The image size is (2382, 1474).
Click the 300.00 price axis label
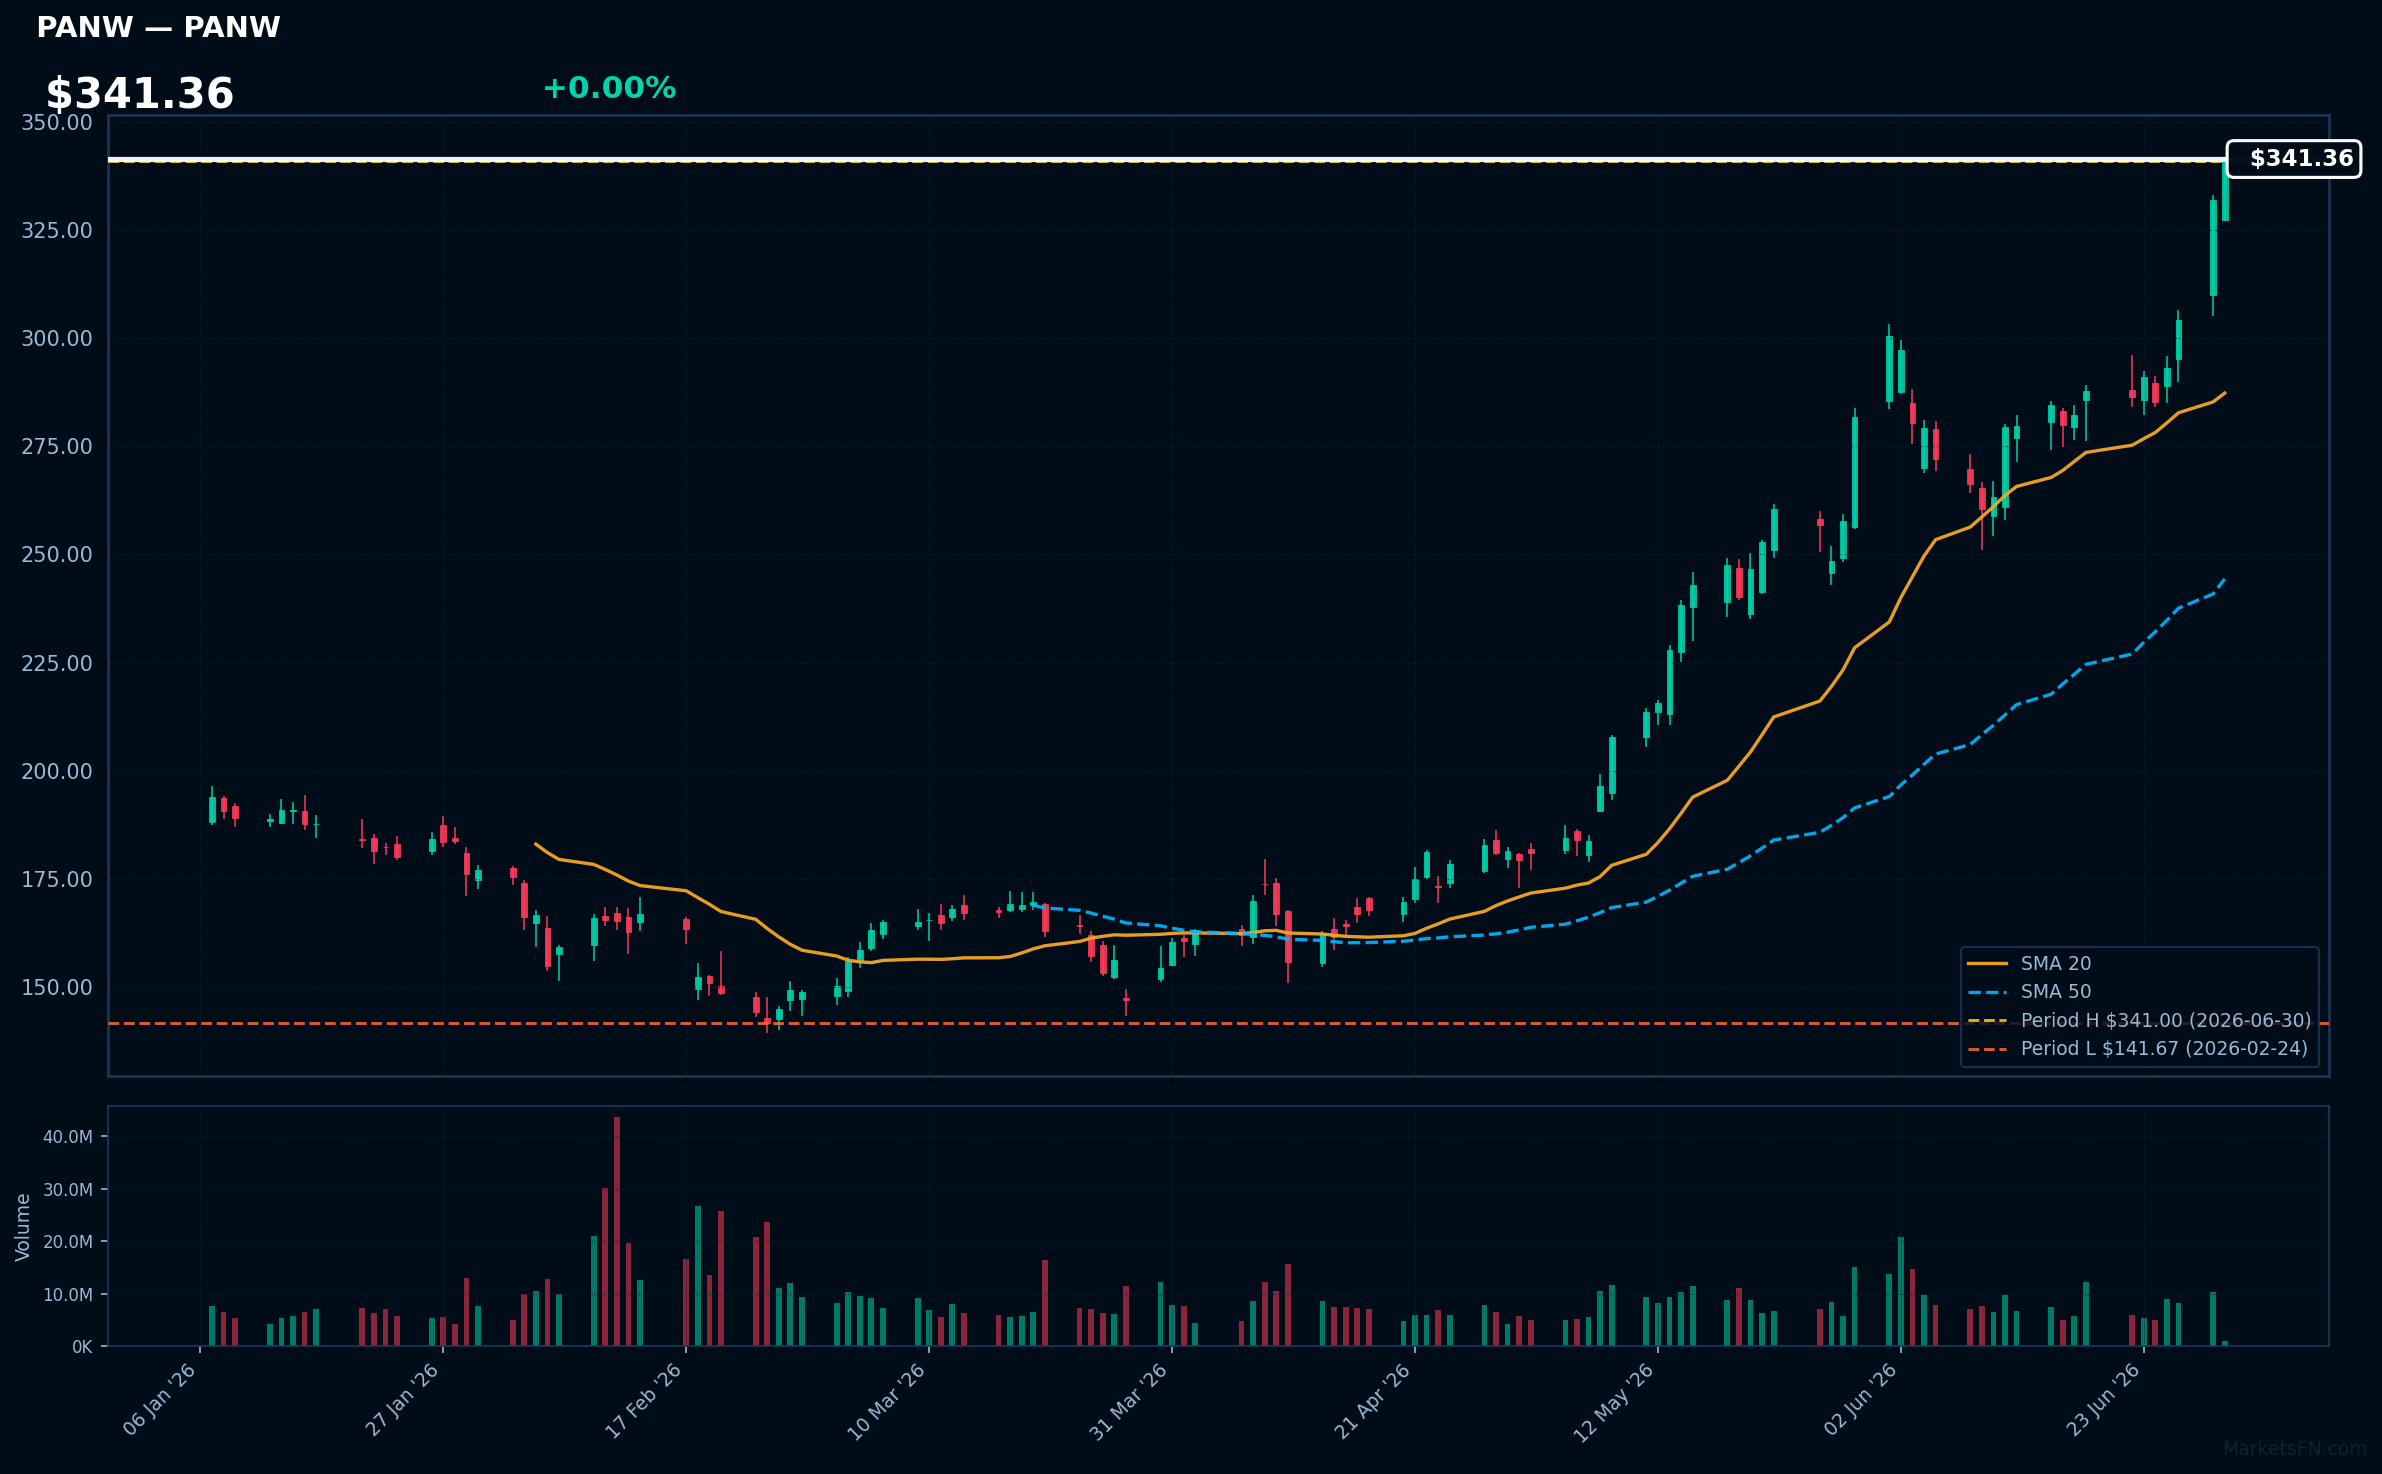[x=57, y=339]
